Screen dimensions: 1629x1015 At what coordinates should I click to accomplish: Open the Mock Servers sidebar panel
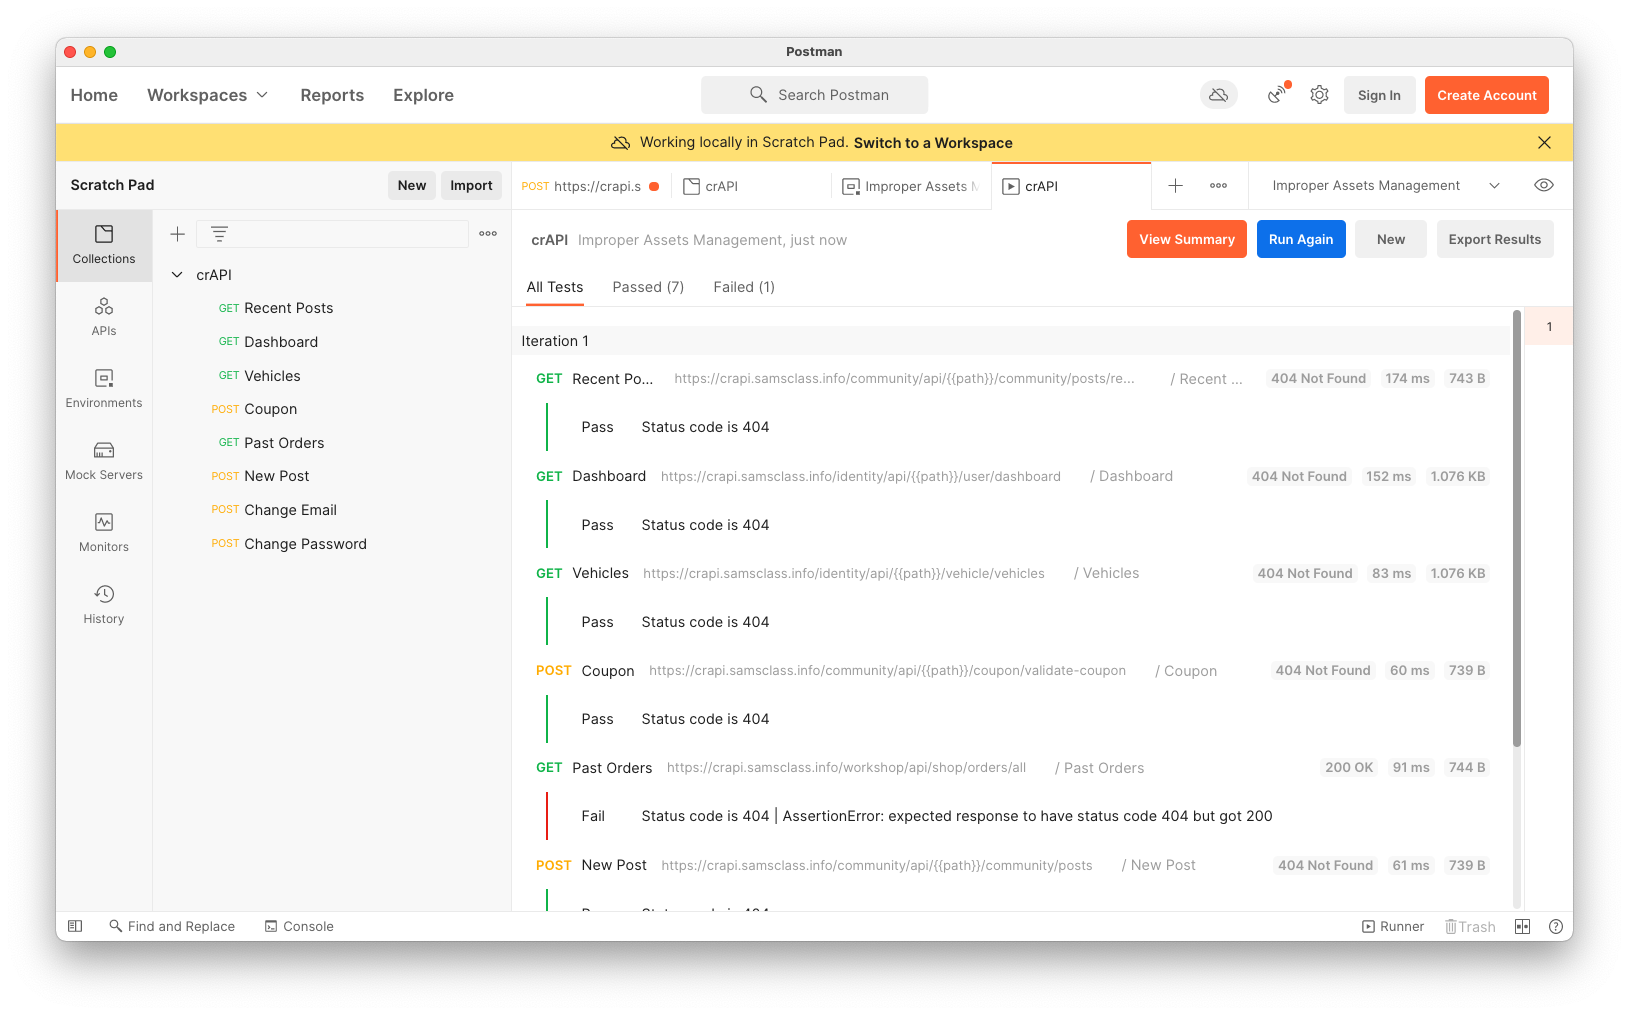point(104,461)
